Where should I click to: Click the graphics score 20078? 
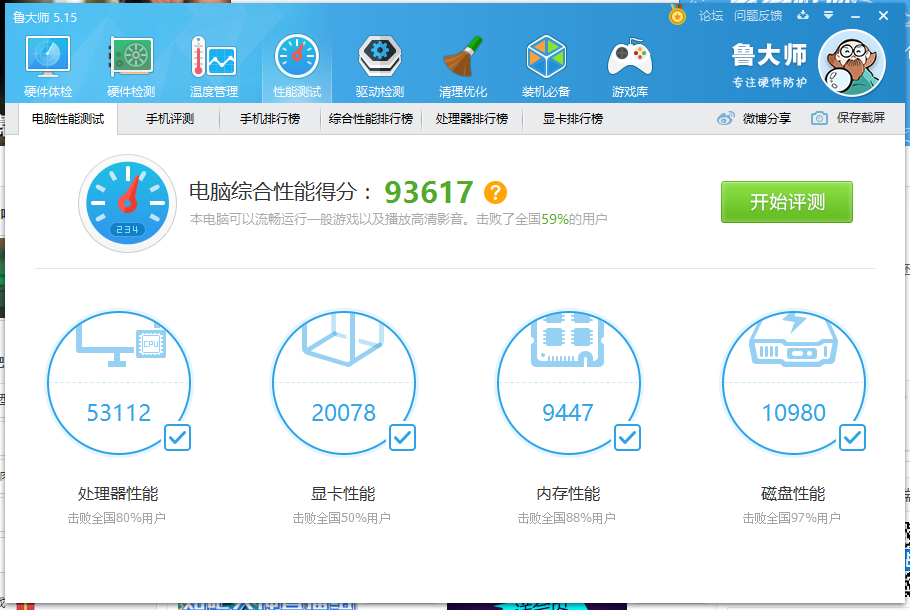[x=344, y=413]
